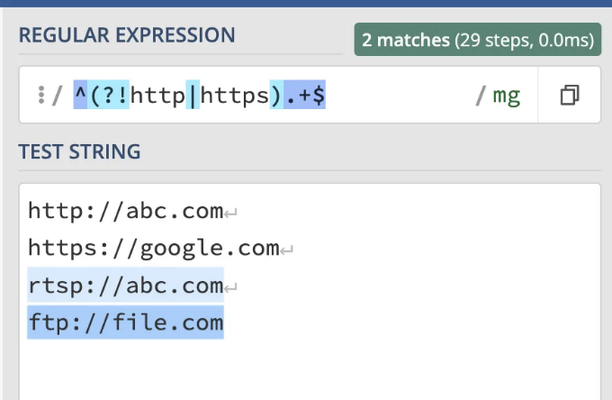The width and height of the screenshot is (612, 400).
Task: Click the TEST STRING section heading
Action: [x=79, y=151]
